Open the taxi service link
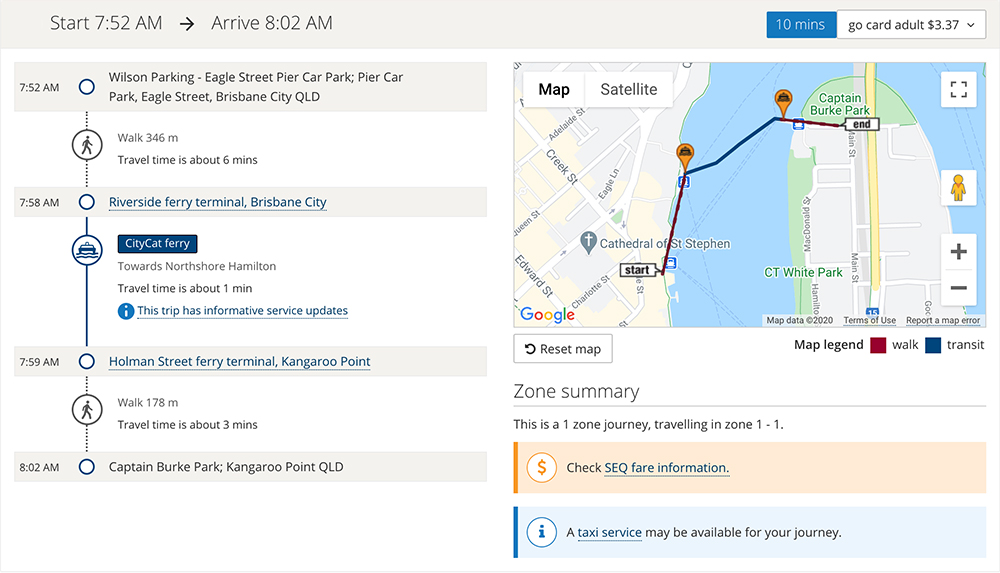 [609, 533]
